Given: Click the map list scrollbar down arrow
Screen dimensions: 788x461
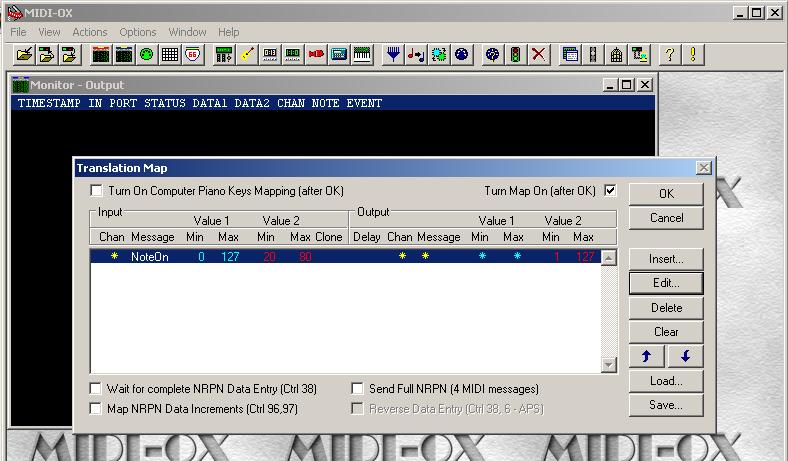Looking at the screenshot, I should point(609,365).
